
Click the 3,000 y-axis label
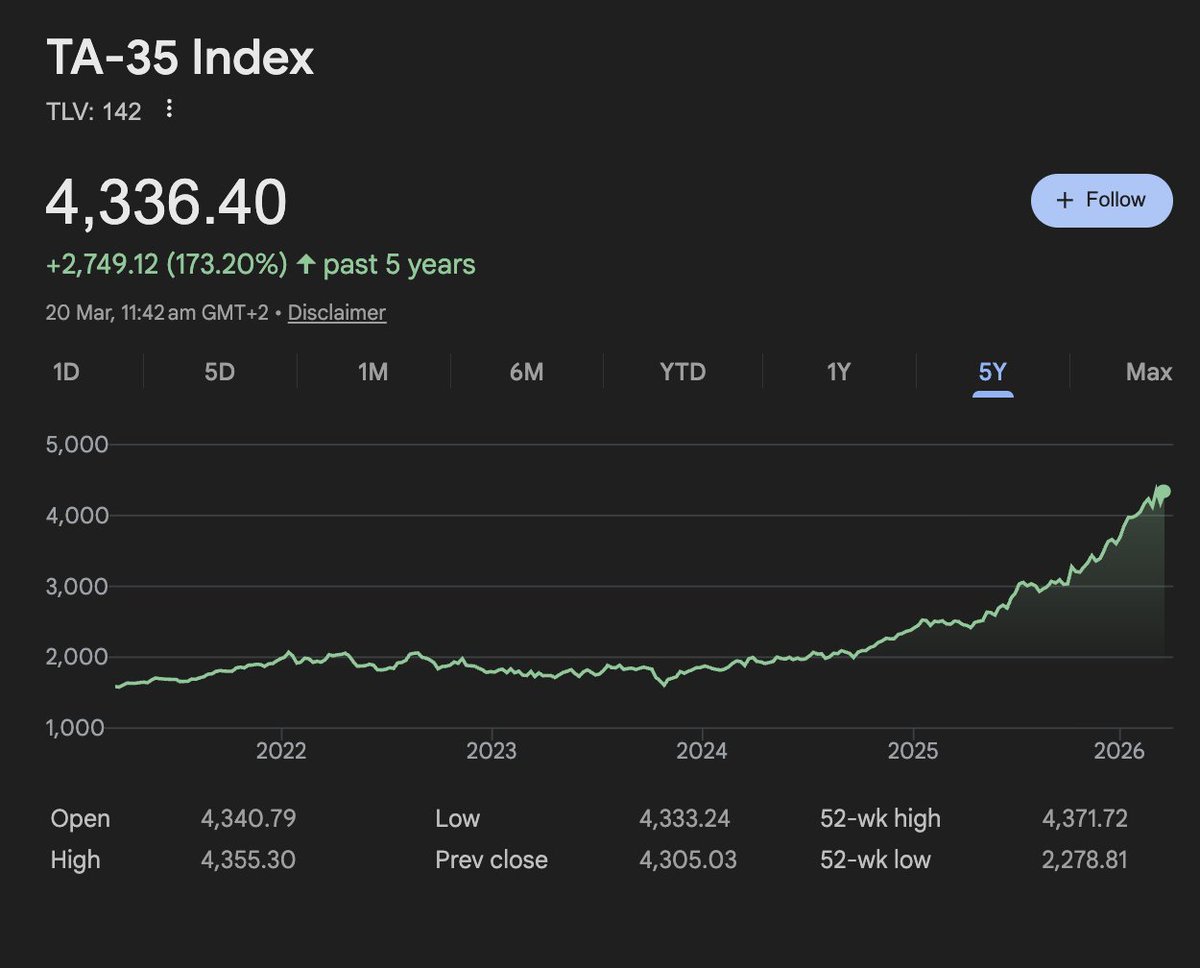pos(77,586)
